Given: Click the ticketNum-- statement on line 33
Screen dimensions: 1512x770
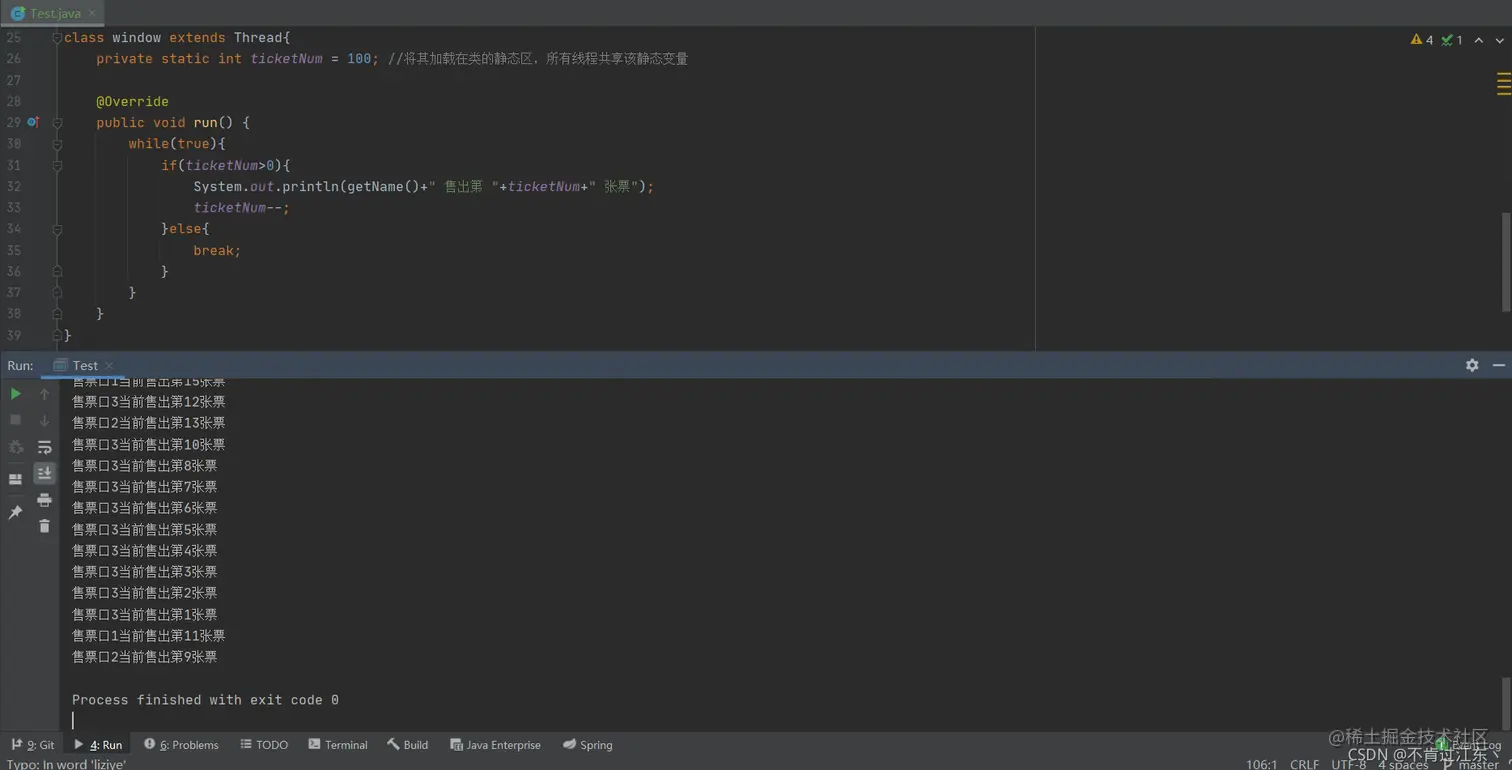Looking at the screenshot, I should tap(241, 208).
